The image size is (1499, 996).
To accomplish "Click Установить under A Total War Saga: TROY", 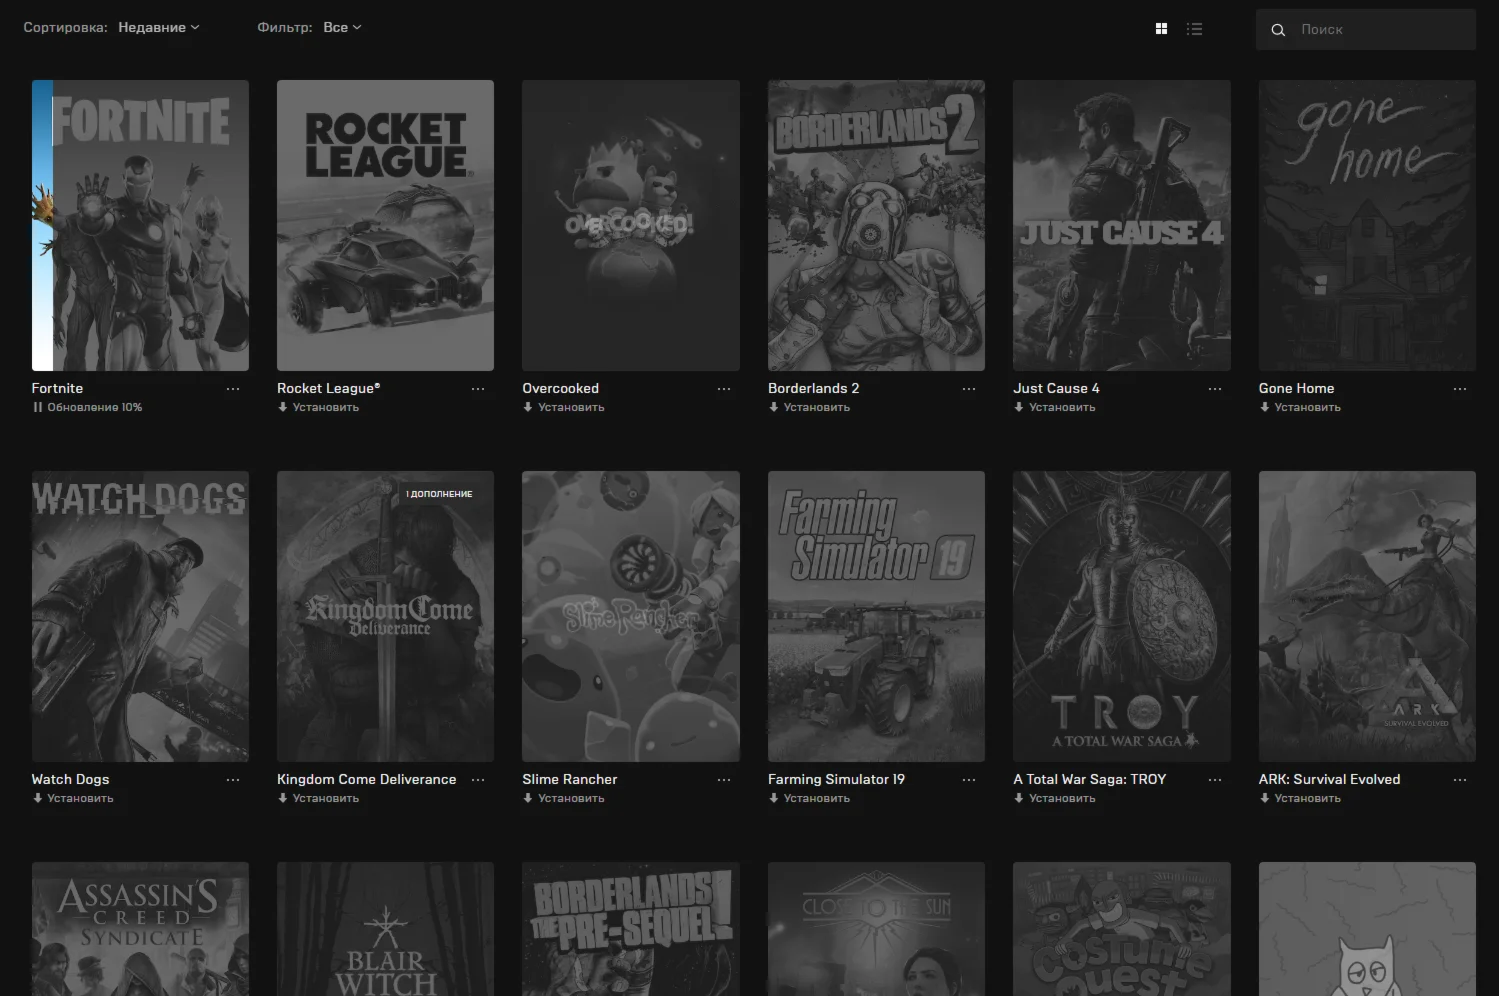I will click(x=1054, y=798).
